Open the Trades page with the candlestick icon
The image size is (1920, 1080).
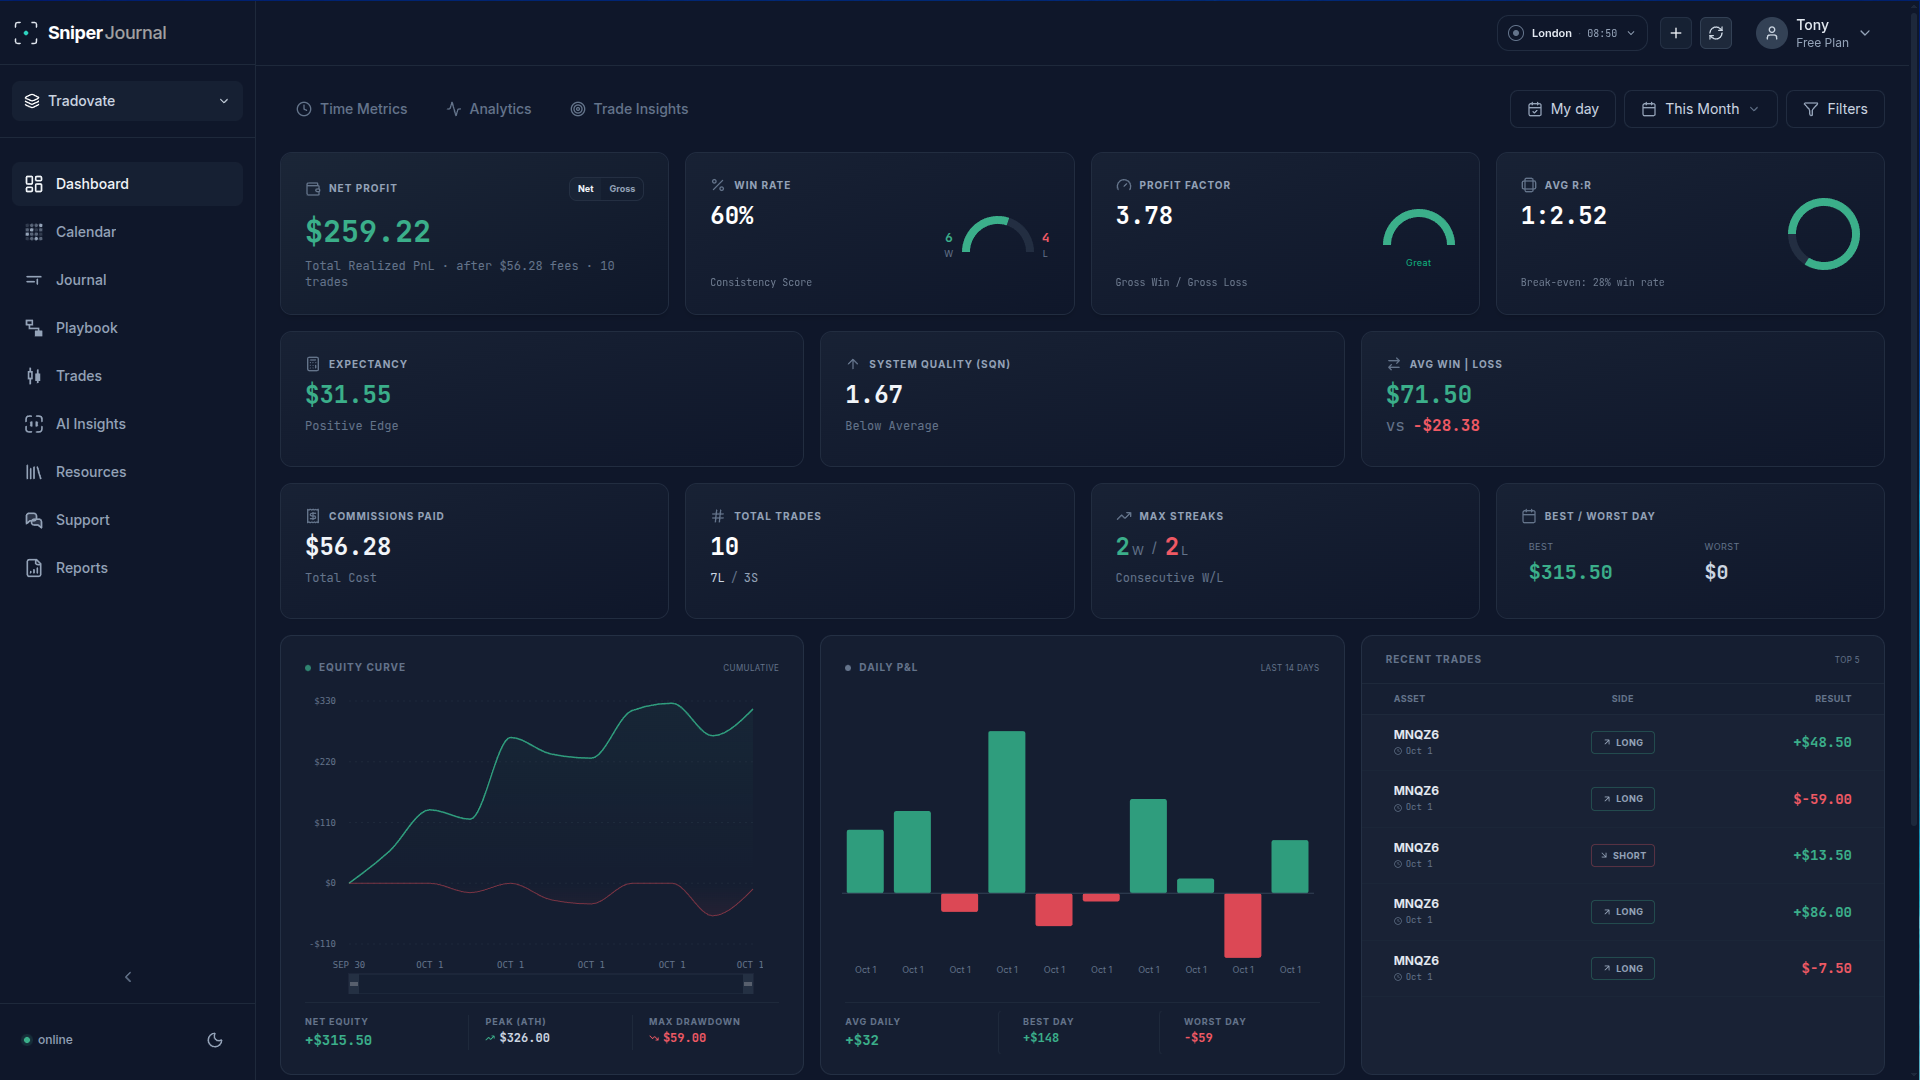(127, 376)
